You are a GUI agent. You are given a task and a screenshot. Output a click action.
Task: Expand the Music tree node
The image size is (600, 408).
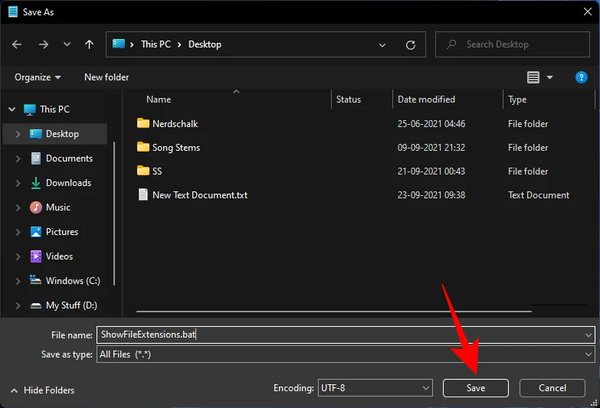[x=18, y=207]
